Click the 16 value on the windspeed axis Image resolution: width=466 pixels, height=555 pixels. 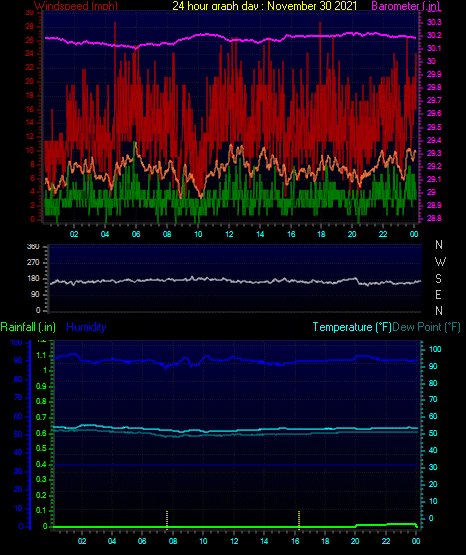point(30,109)
